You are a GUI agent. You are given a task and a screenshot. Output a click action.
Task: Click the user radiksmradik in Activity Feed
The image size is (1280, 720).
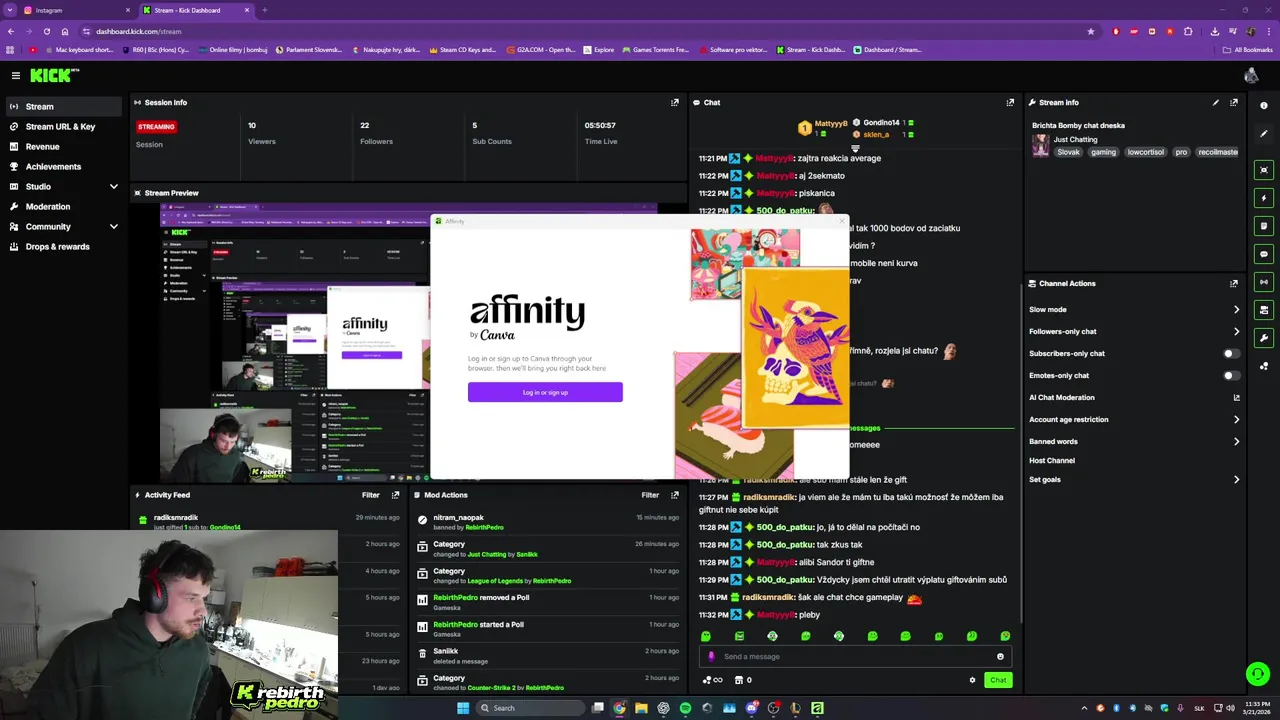(x=176, y=517)
